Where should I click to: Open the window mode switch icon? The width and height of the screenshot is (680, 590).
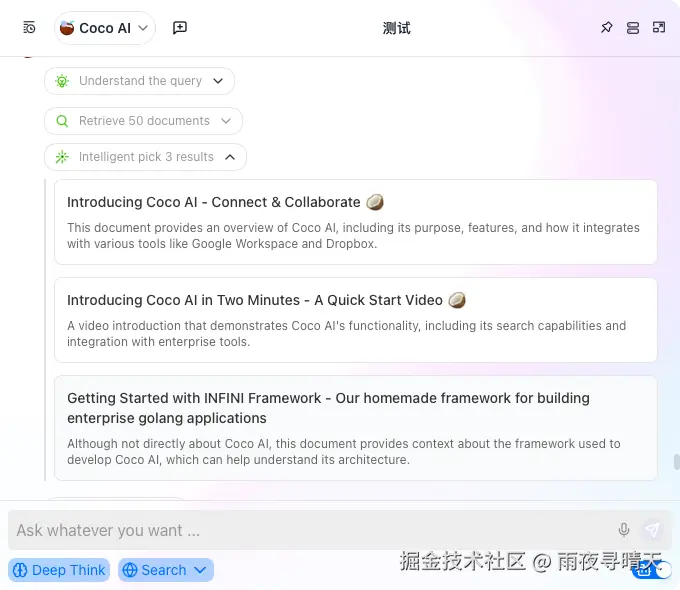tap(659, 28)
